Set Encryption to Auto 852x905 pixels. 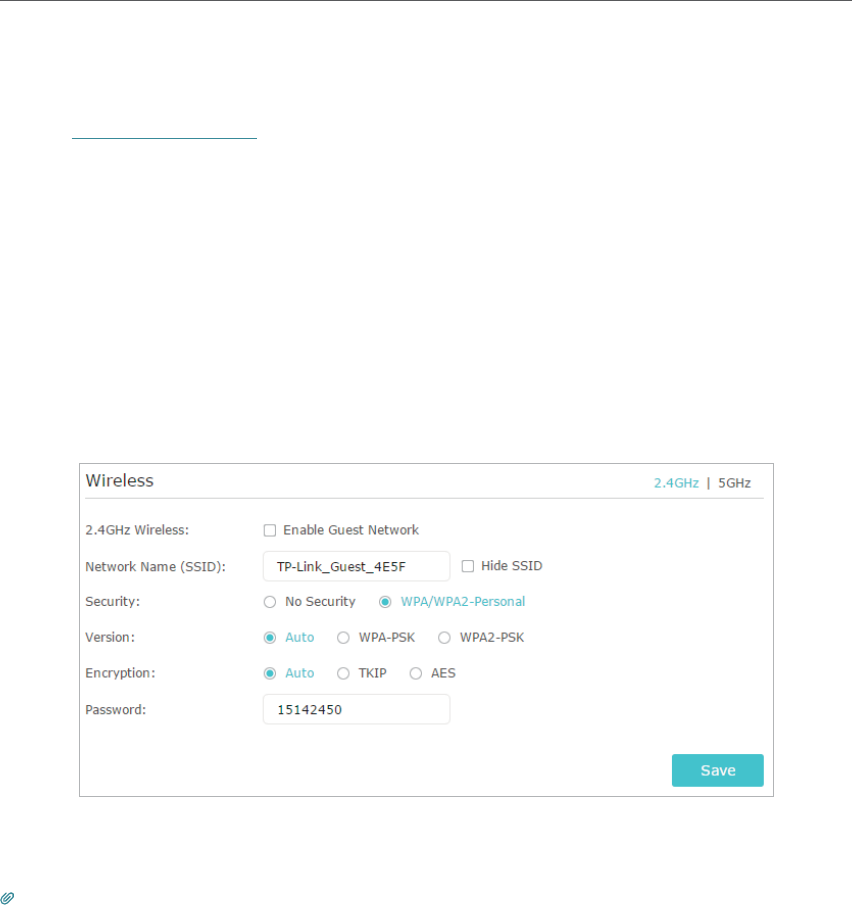270,674
